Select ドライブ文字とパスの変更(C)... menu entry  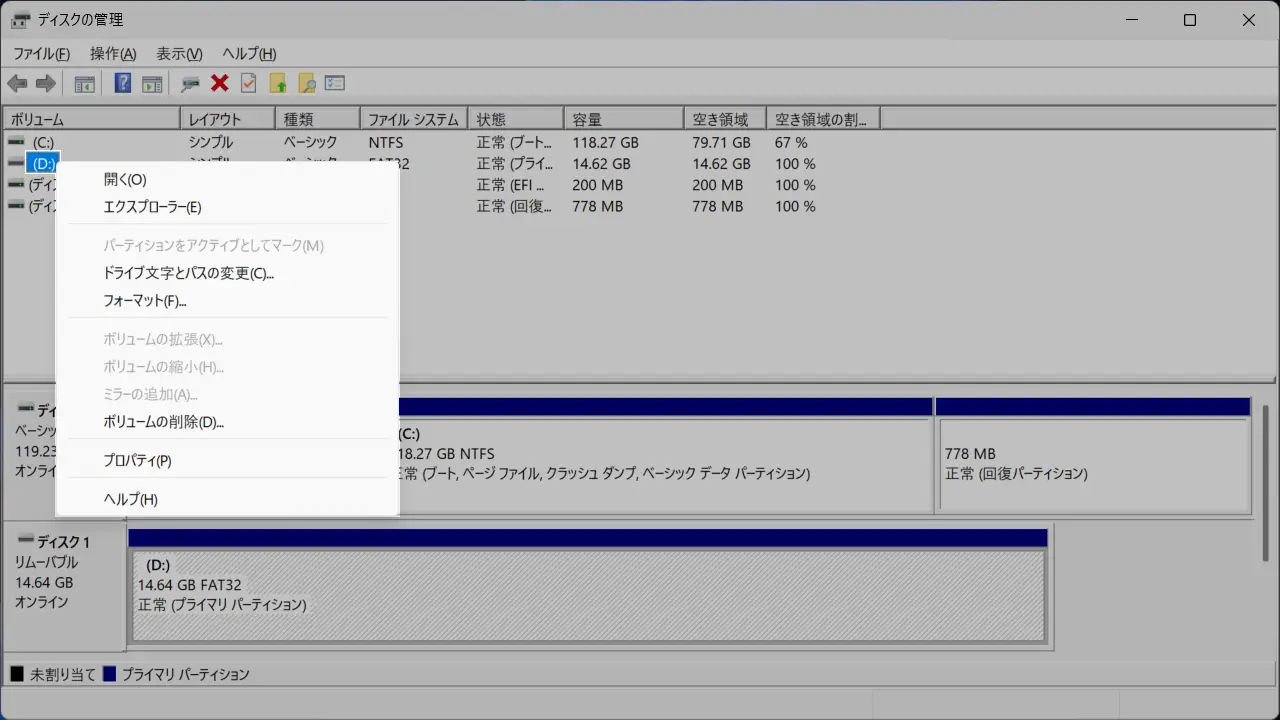[x=188, y=273]
